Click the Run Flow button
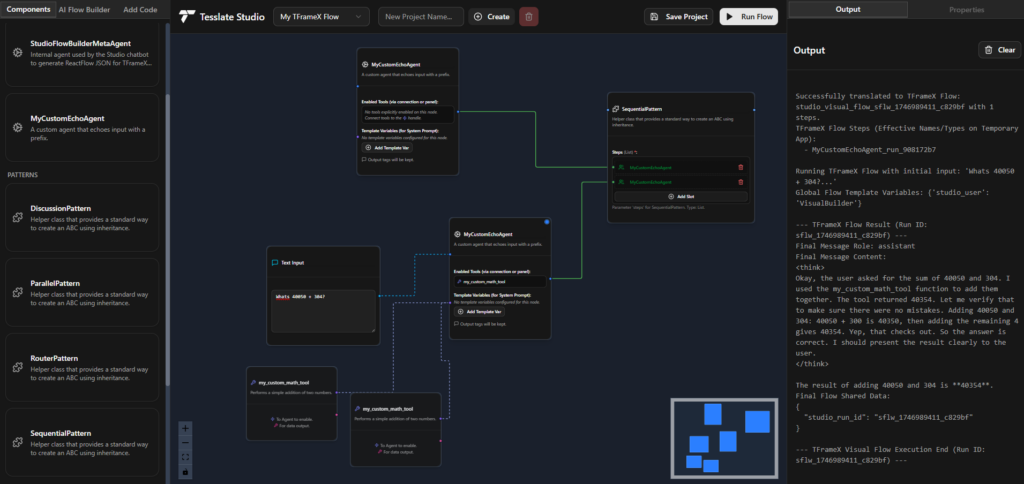This screenshot has height=484, width=1024. [748, 16]
